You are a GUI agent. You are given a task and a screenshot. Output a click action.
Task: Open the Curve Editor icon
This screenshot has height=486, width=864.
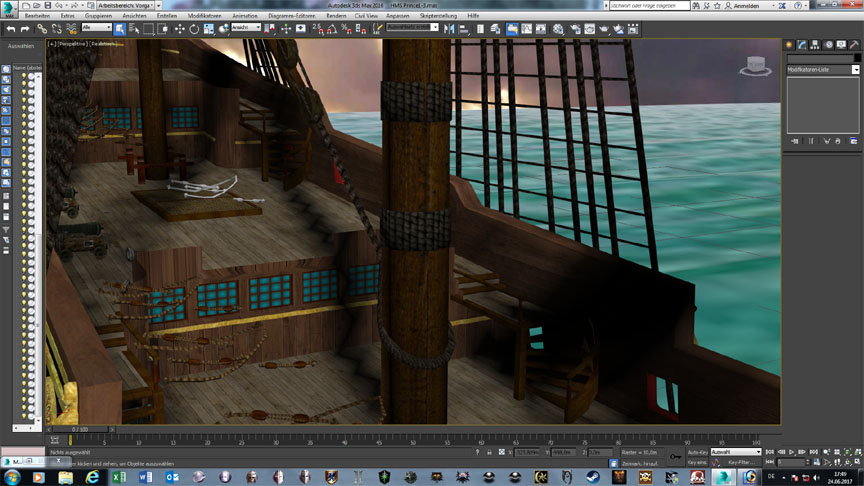coord(527,29)
